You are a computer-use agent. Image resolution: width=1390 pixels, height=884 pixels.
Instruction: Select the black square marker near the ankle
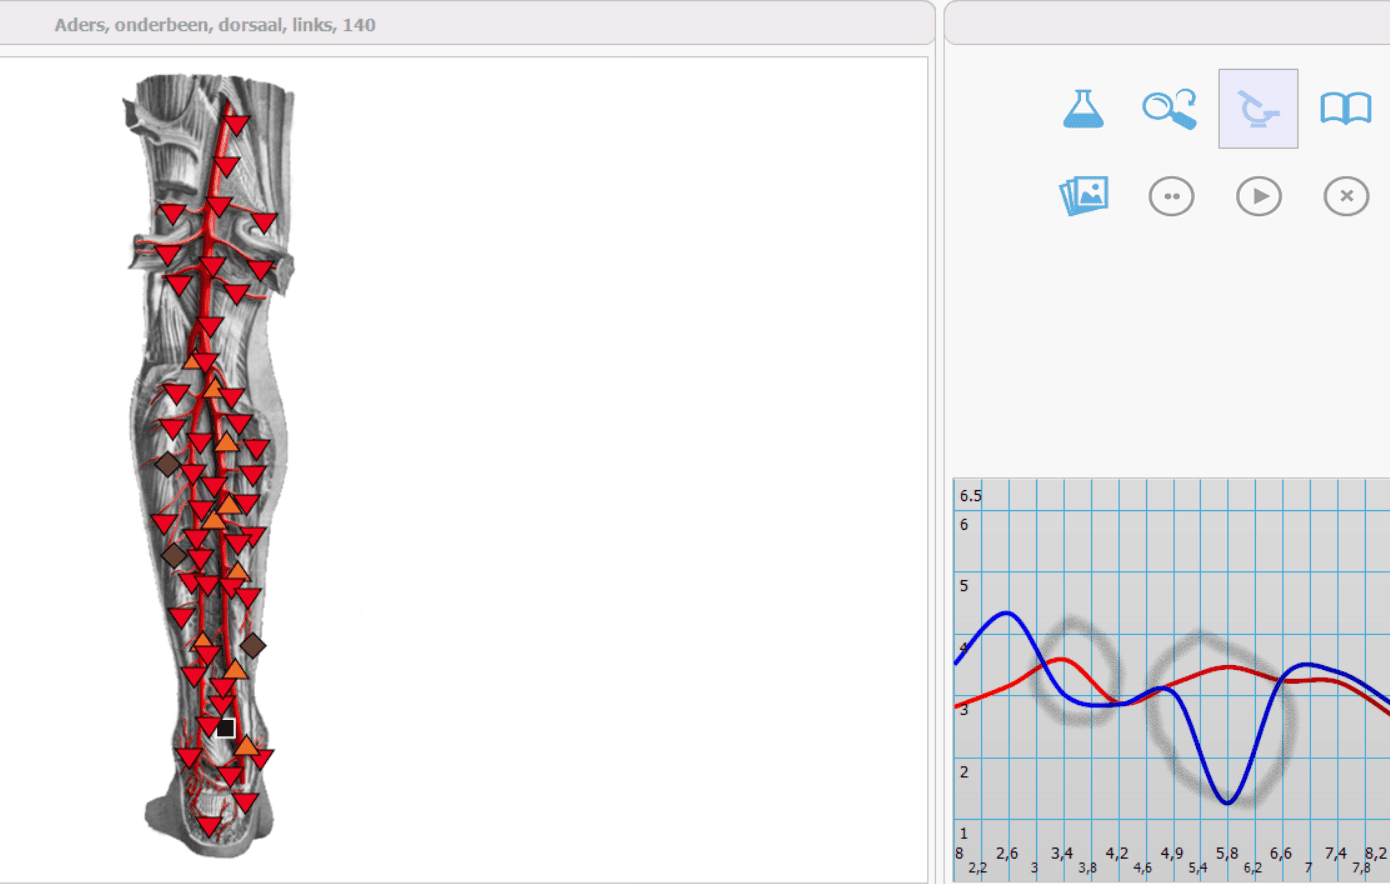click(226, 728)
